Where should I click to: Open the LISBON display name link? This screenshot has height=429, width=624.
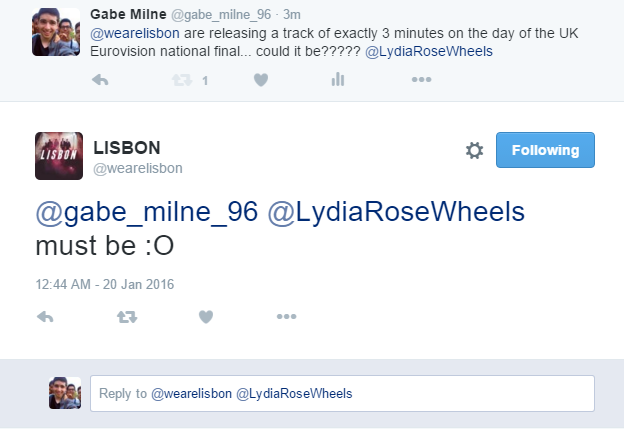[127, 148]
